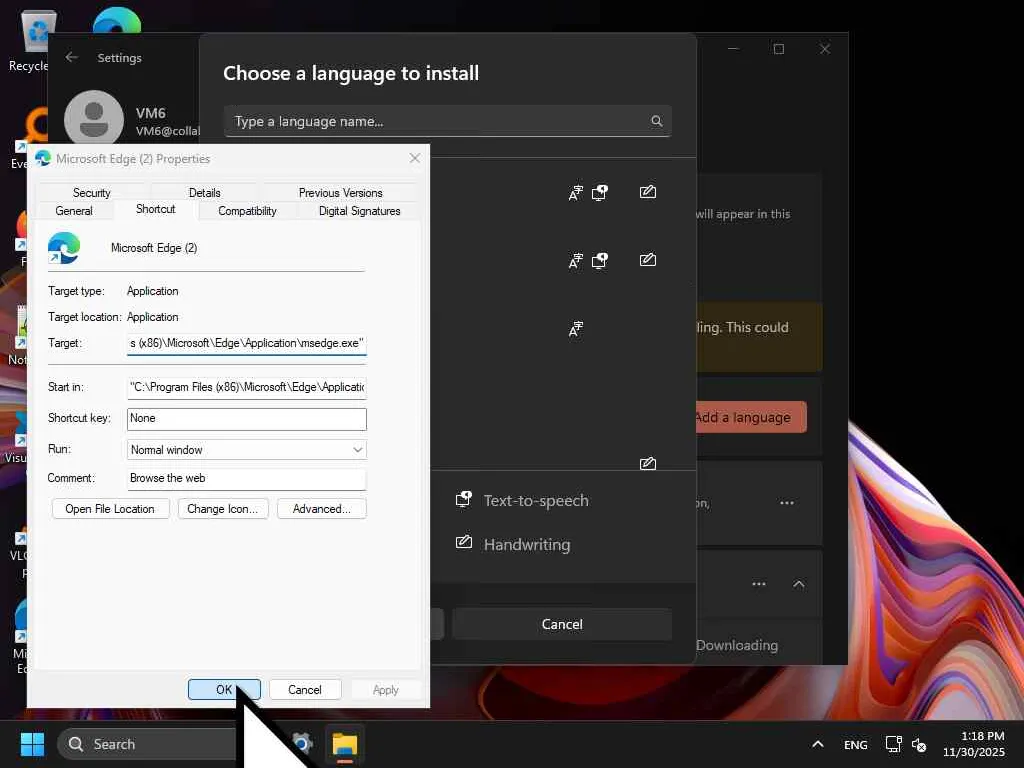The width and height of the screenshot is (1024, 768).
Task: Click the Handwriting legend icon
Action: pos(464,542)
